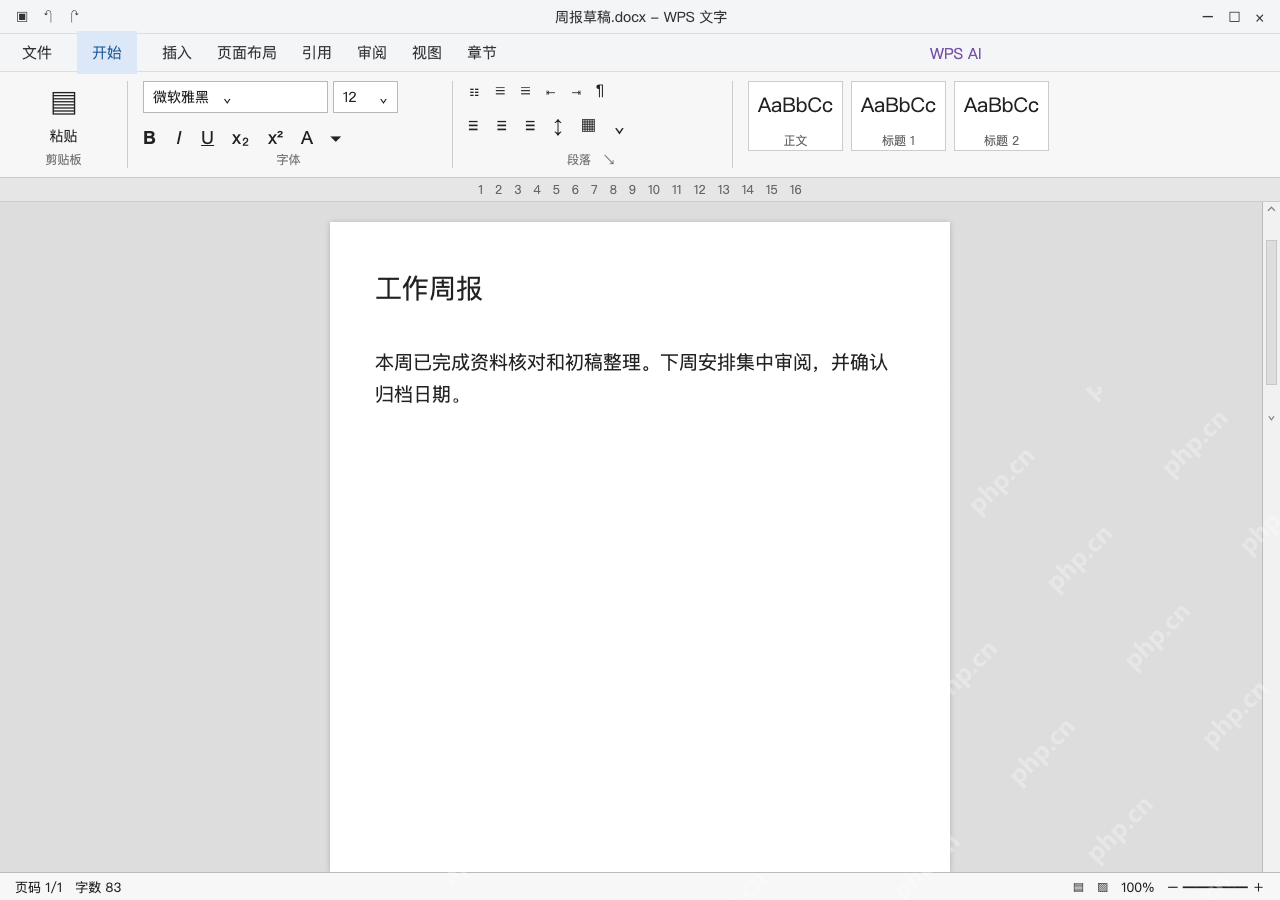Open the font size 12 dropdown
This screenshot has width=1280, height=900.
click(365, 97)
